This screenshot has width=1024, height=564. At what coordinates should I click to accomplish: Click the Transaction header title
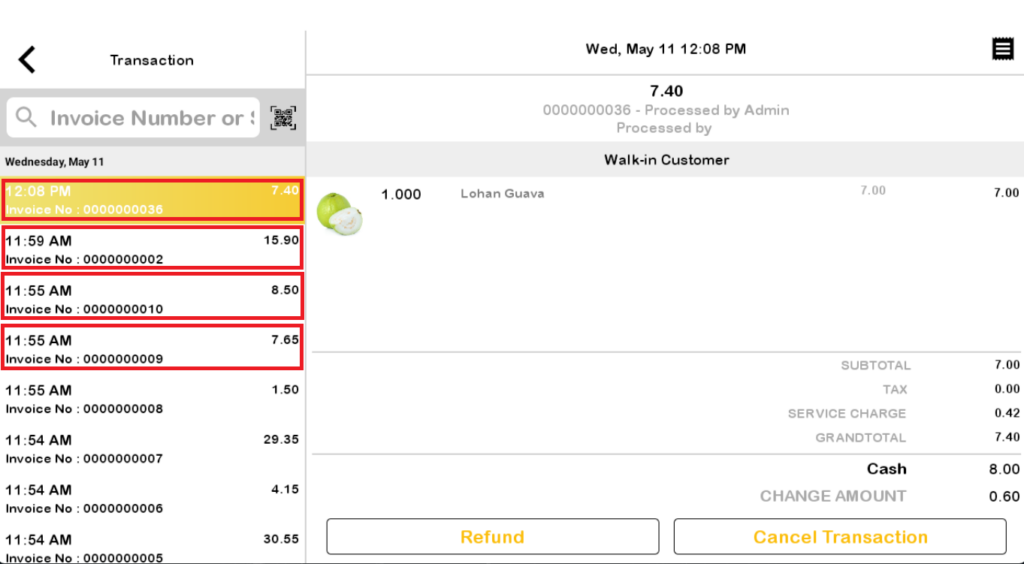(x=152, y=60)
